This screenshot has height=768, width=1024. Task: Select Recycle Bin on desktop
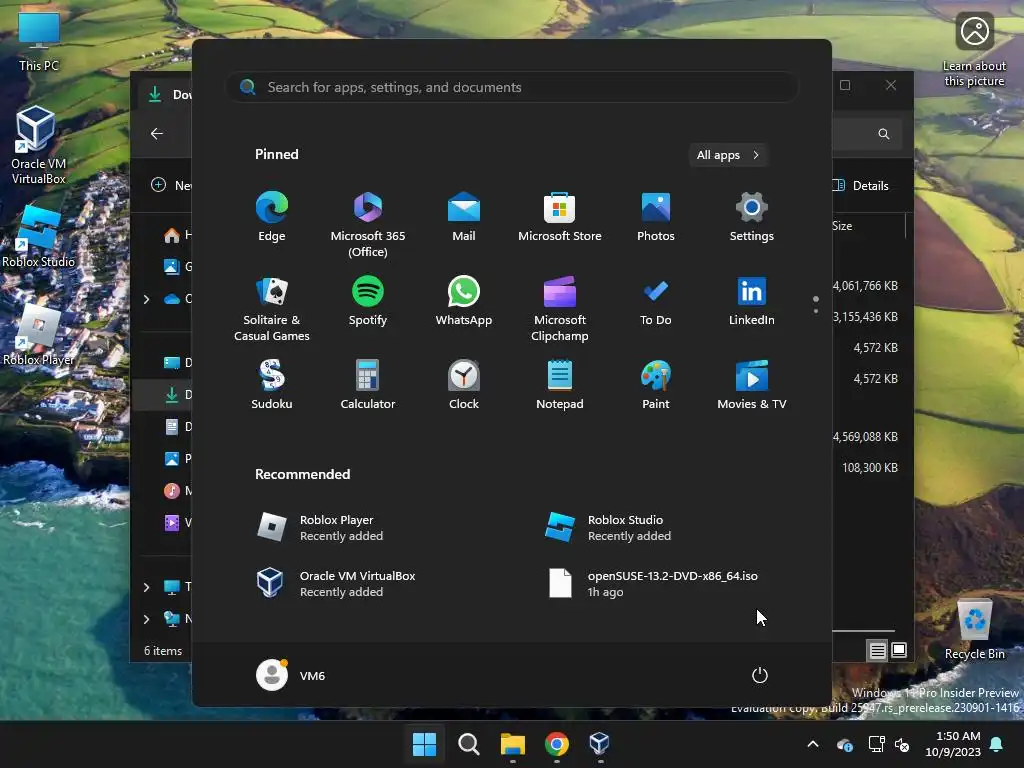point(974,630)
